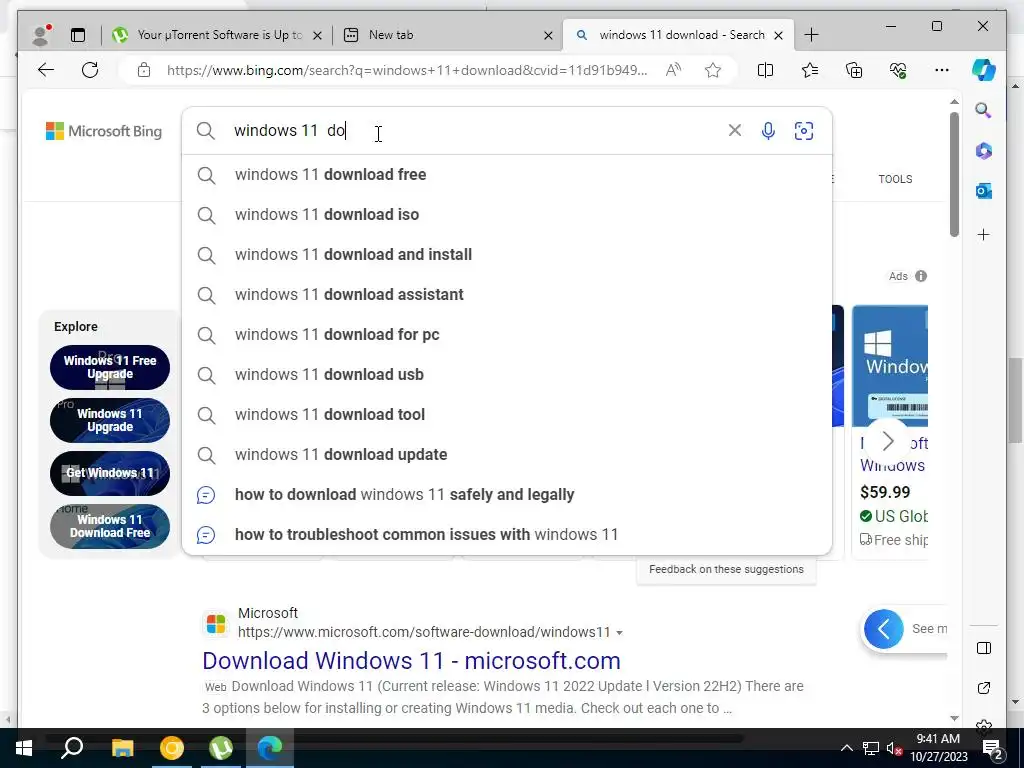The height and width of the screenshot is (768, 1024).
Task: Click the Get Windows 11 explore chip
Action: pos(110,473)
